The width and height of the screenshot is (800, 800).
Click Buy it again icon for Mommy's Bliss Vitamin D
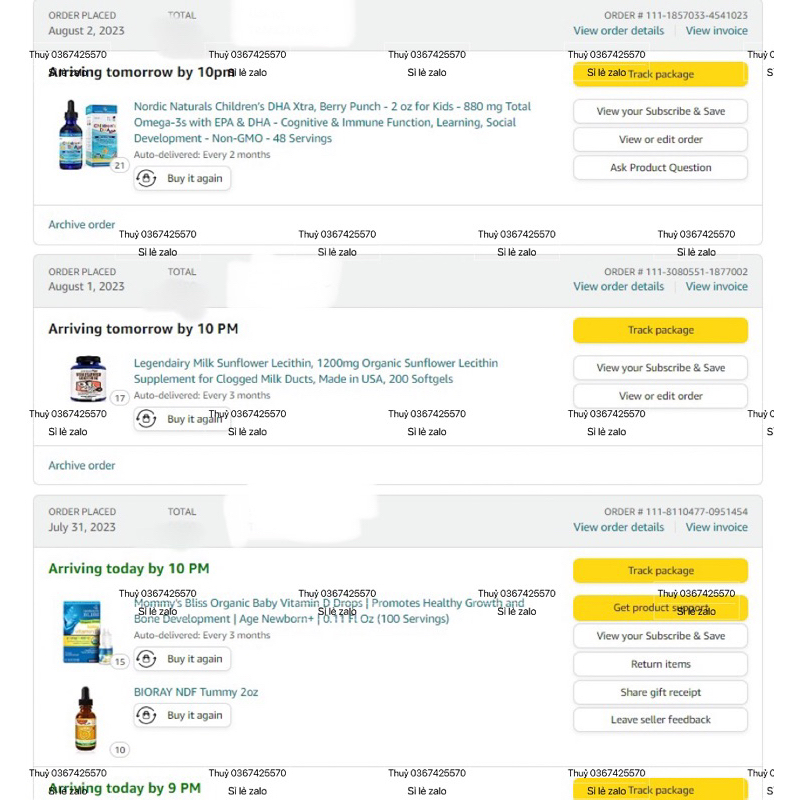(x=147, y=659)
